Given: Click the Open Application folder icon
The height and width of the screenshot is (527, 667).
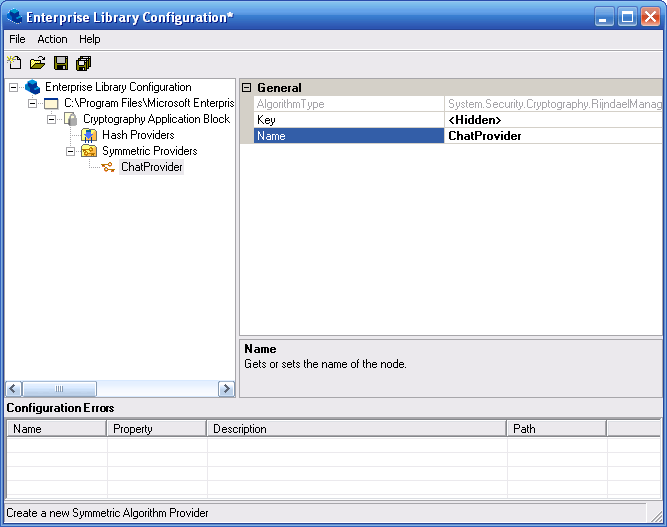Looking at the screenshot, I should click(x=37, y=63).
